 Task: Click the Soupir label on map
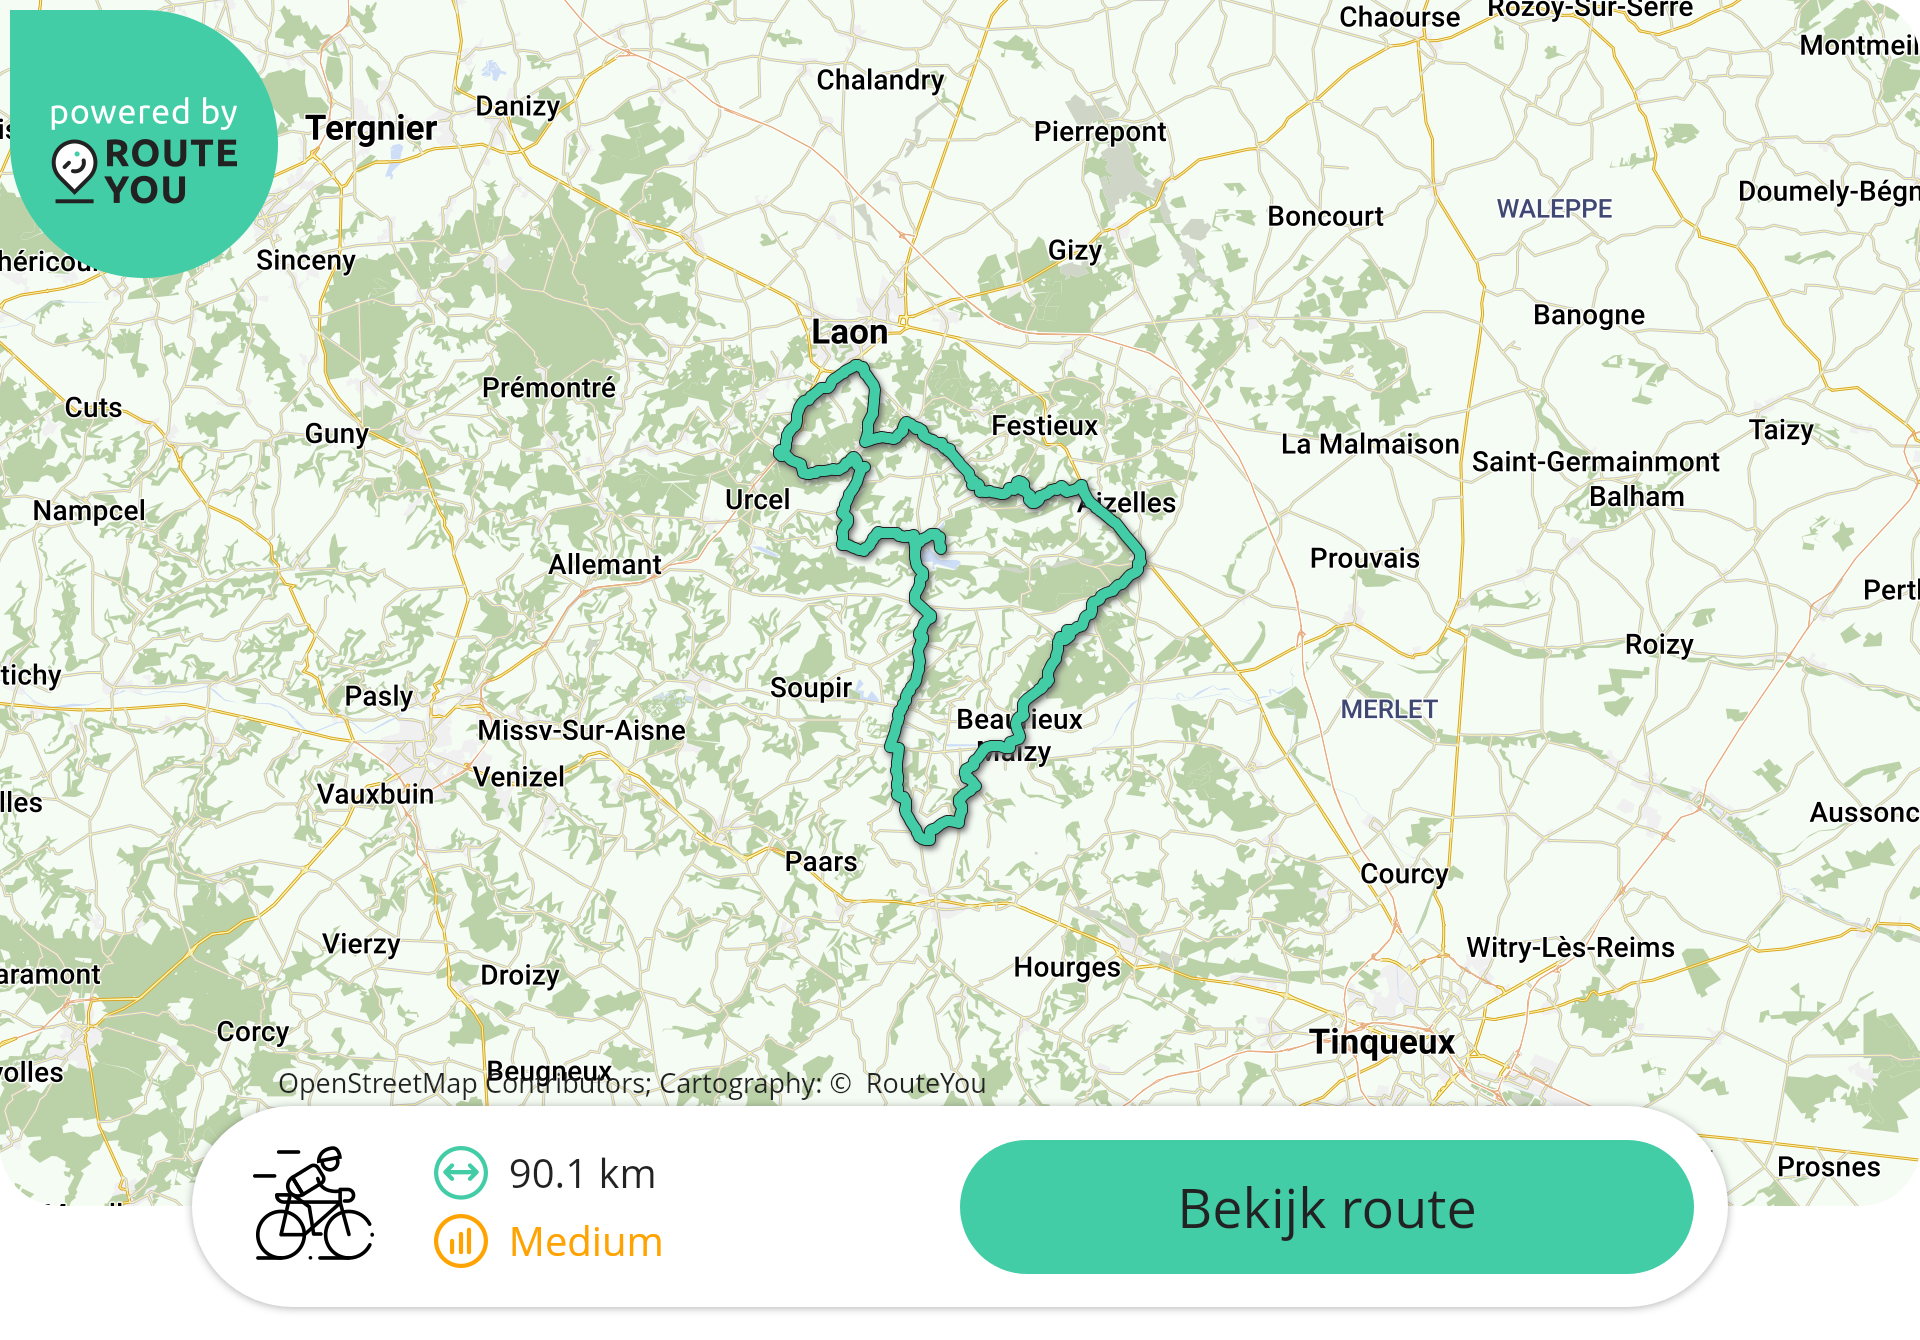[811, 688]
